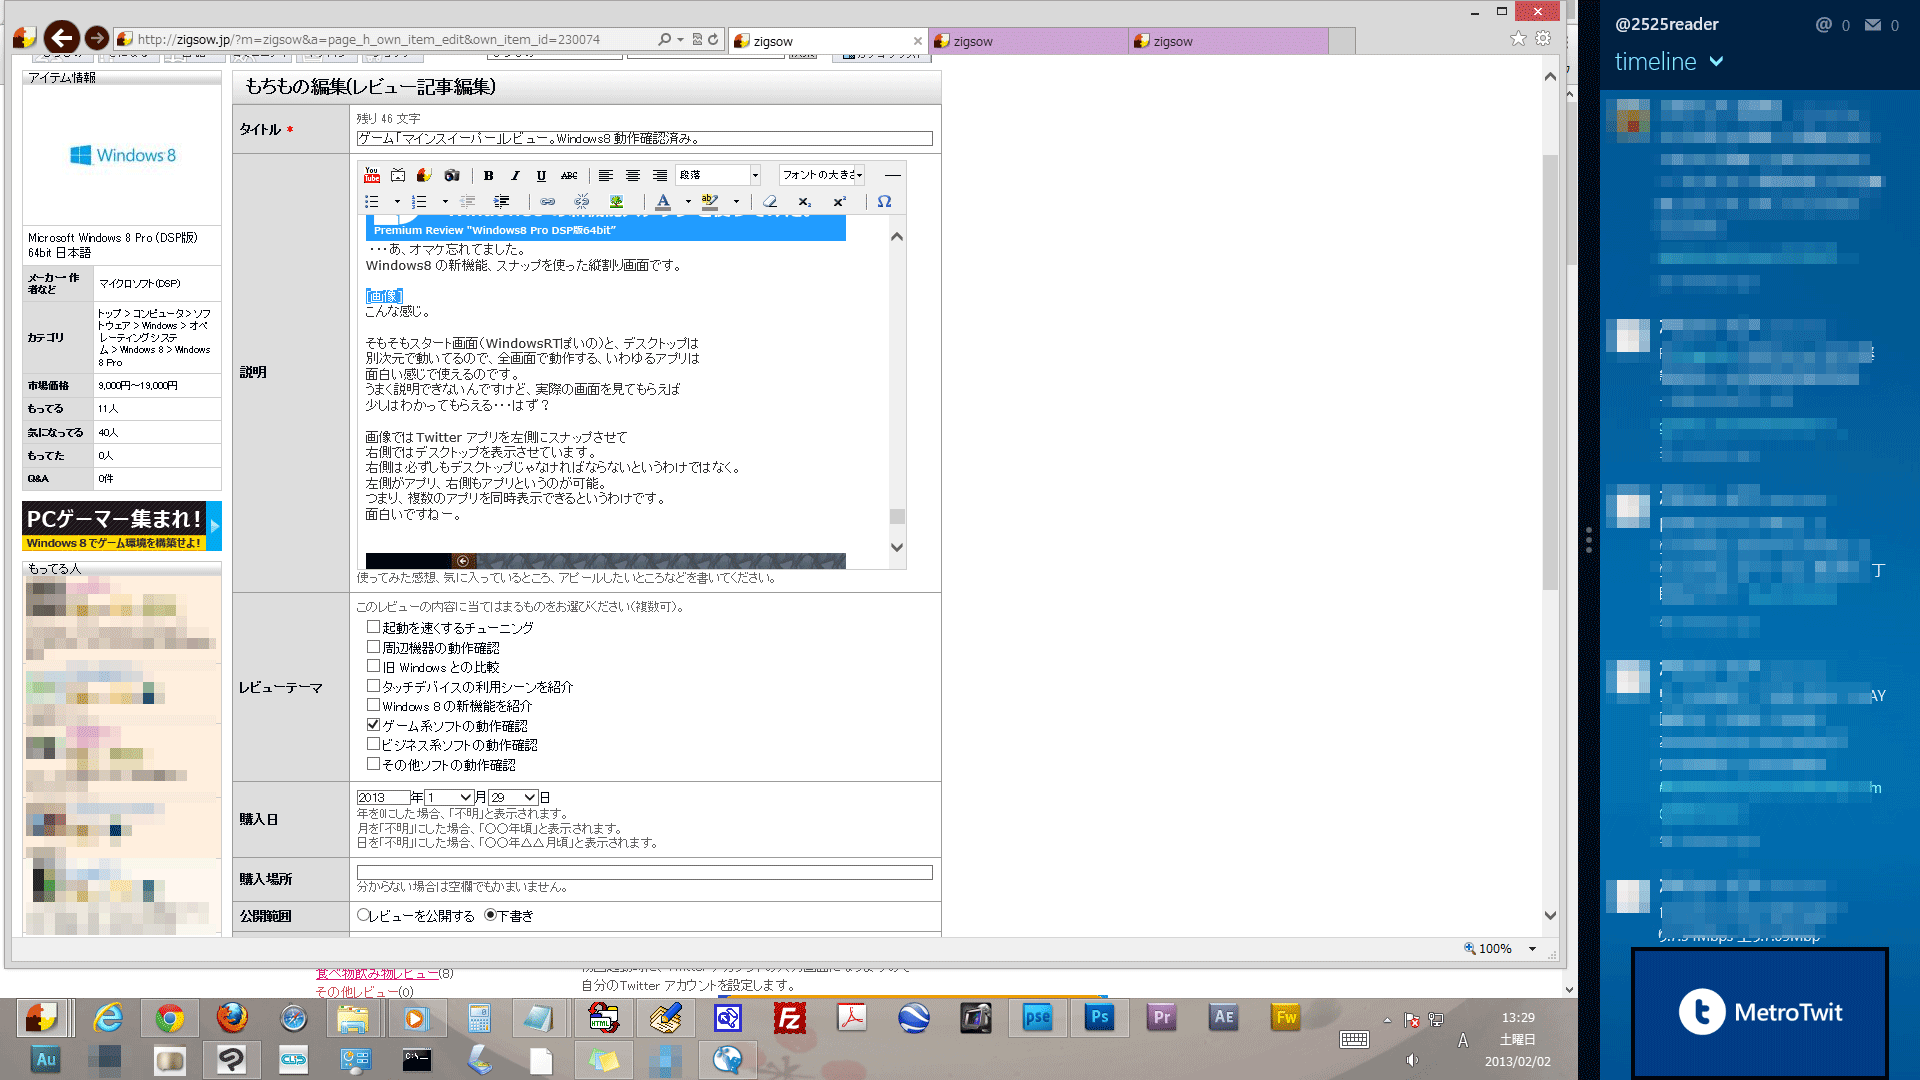Viewport: 1920px width, 1080px height.
Task: Uncheck ゲーム系ソフトの動作確認 checkbox
Action: coord(373,725)
